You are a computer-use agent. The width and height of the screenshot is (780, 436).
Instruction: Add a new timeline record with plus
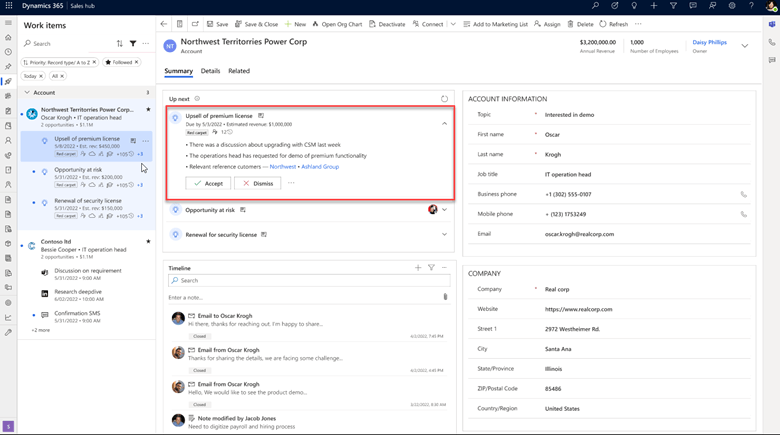pyautogui.click(x=418, y=268)
